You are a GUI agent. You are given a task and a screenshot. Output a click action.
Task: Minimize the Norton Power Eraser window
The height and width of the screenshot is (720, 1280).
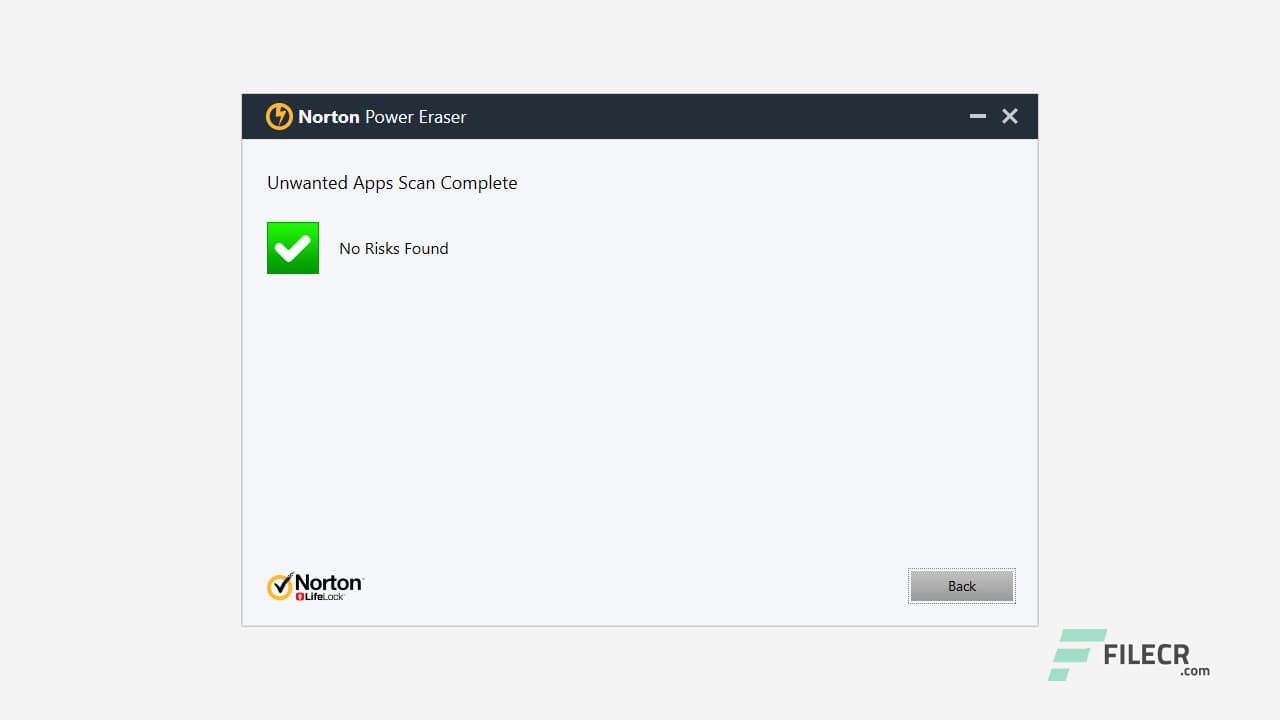(977, 116)
